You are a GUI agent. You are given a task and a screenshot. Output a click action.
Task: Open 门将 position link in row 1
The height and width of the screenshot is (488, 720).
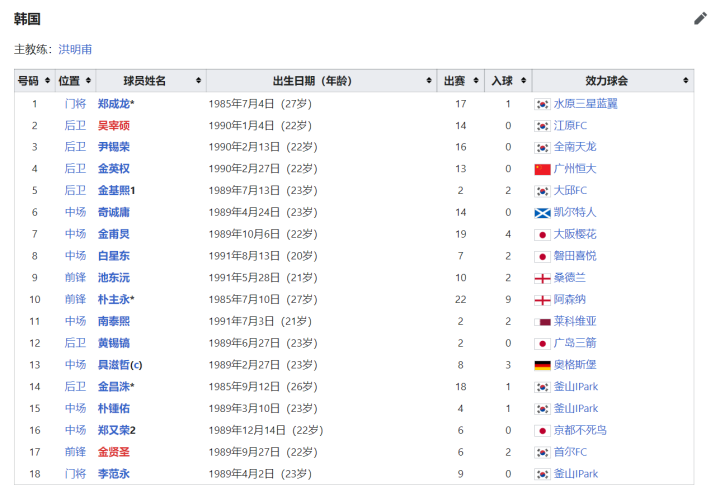tap(75, 104)
